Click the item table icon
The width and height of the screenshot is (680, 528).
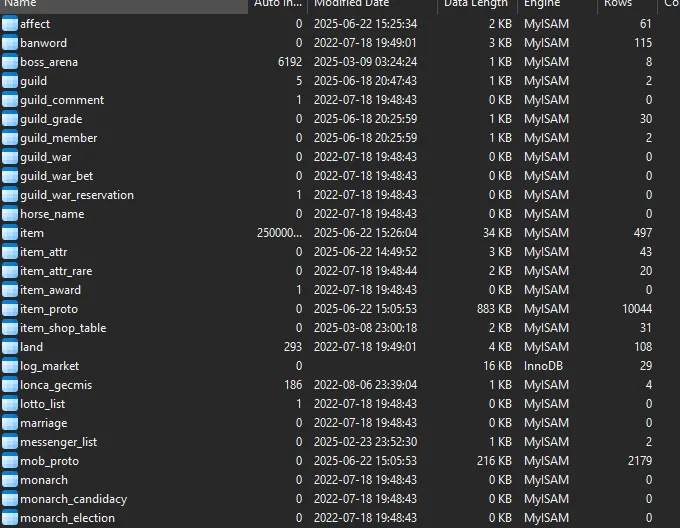tap(10, 233)
